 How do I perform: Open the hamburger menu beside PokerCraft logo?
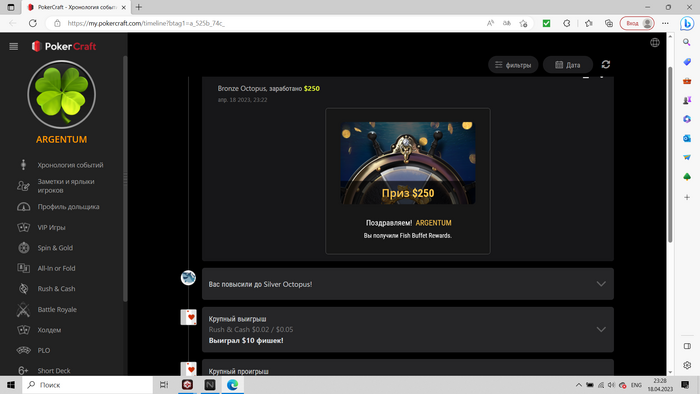(13, 46)
